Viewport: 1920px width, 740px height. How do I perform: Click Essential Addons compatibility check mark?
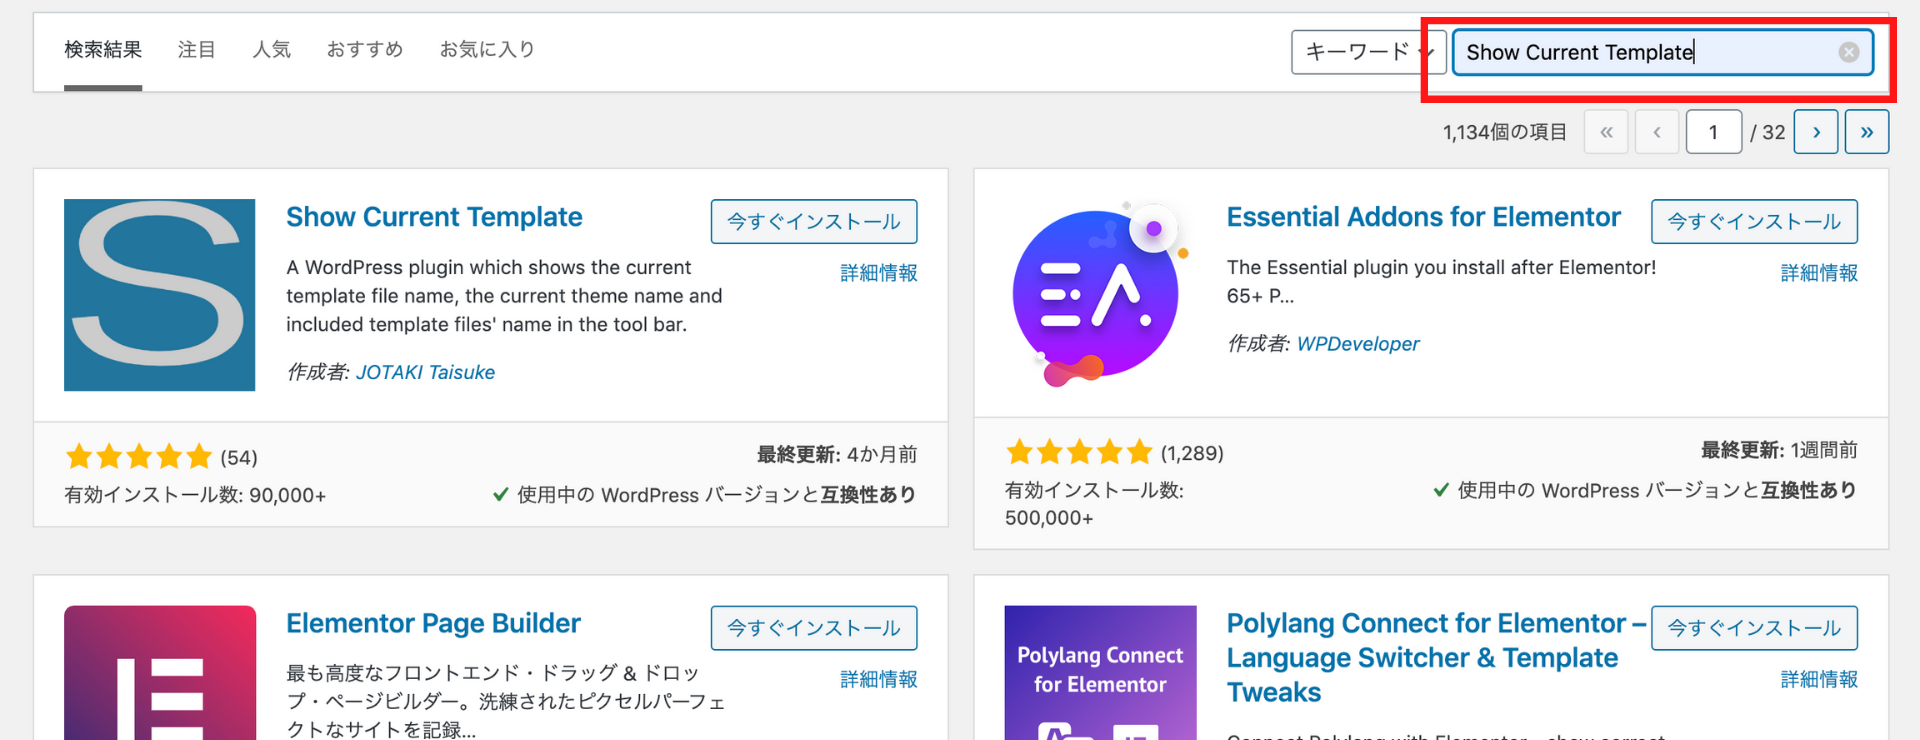(x=1441, y=490)
